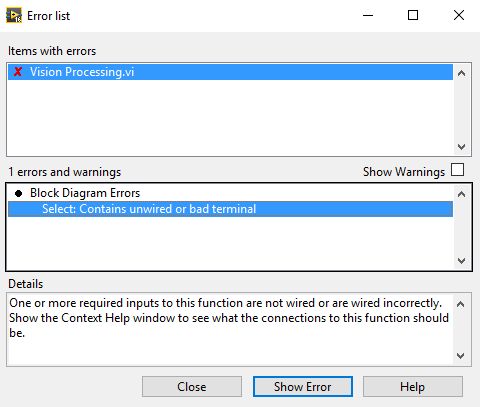
Task: Click the bullet icon next to Block Diagram Errors
Action: (18, 193)
